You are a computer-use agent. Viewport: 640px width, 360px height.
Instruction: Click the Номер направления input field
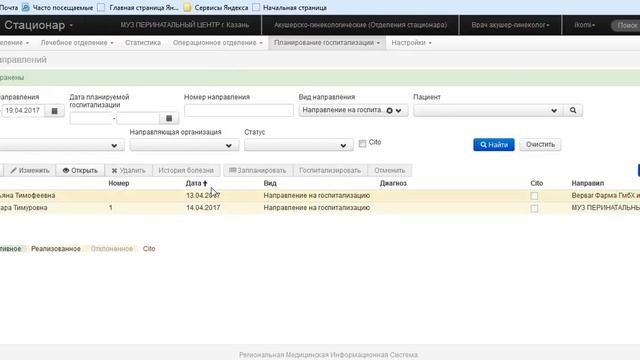238,110
